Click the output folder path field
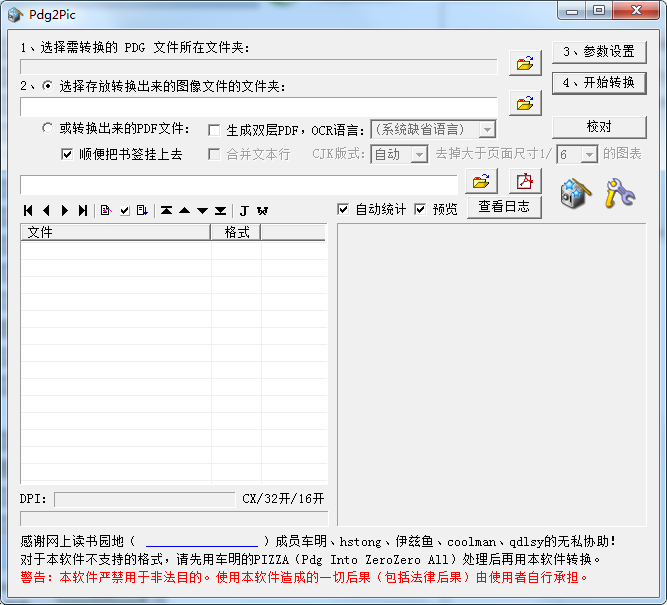667x605 pixels. pyautogui.click(x=259, y=106)
